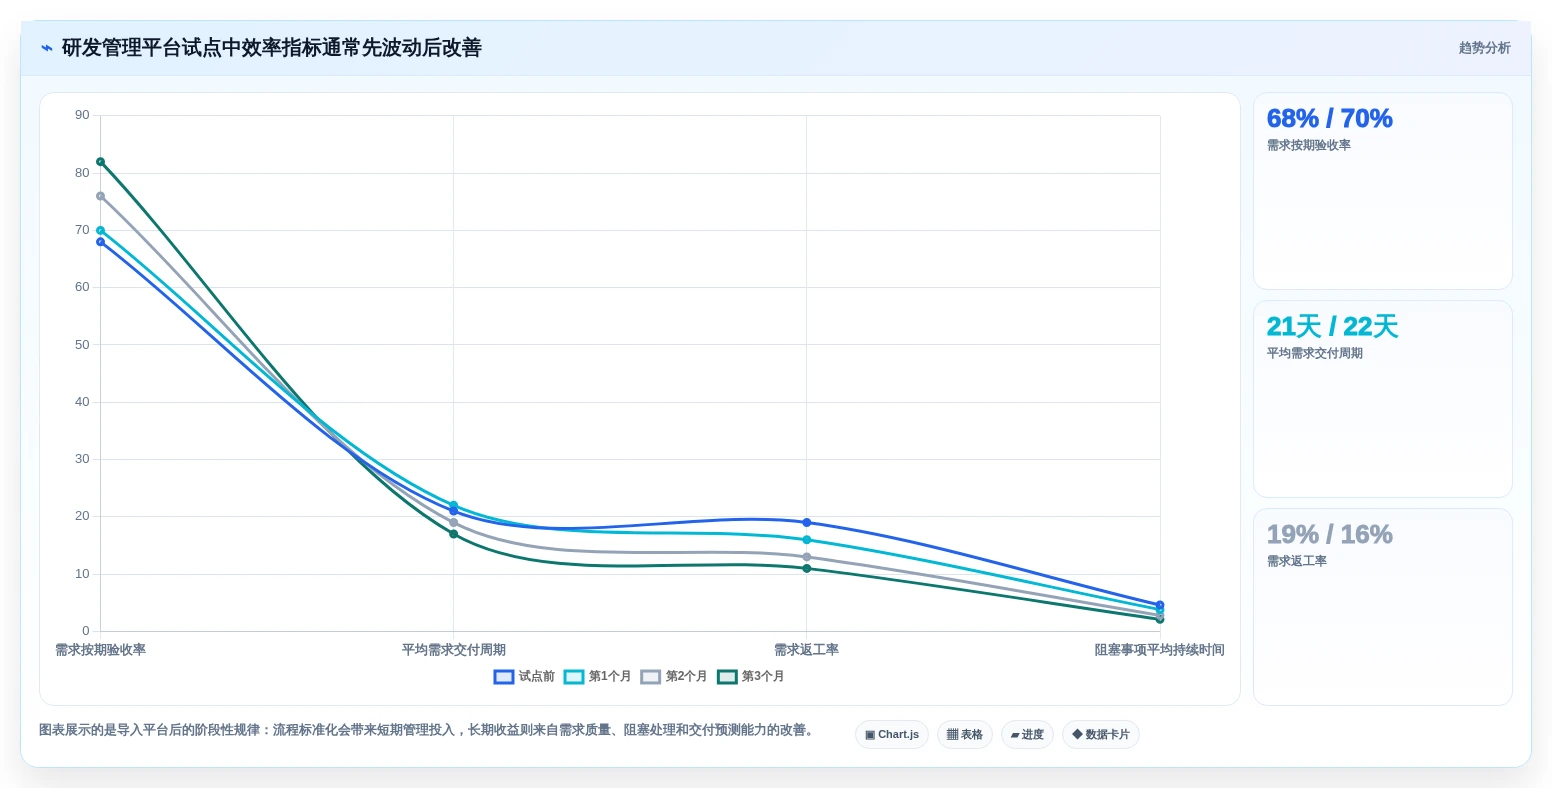Click the chart title 研发管理平台试点中效率指标通常先波动后改善
Screen dimensions: 1552x788
tap(272, 48)
